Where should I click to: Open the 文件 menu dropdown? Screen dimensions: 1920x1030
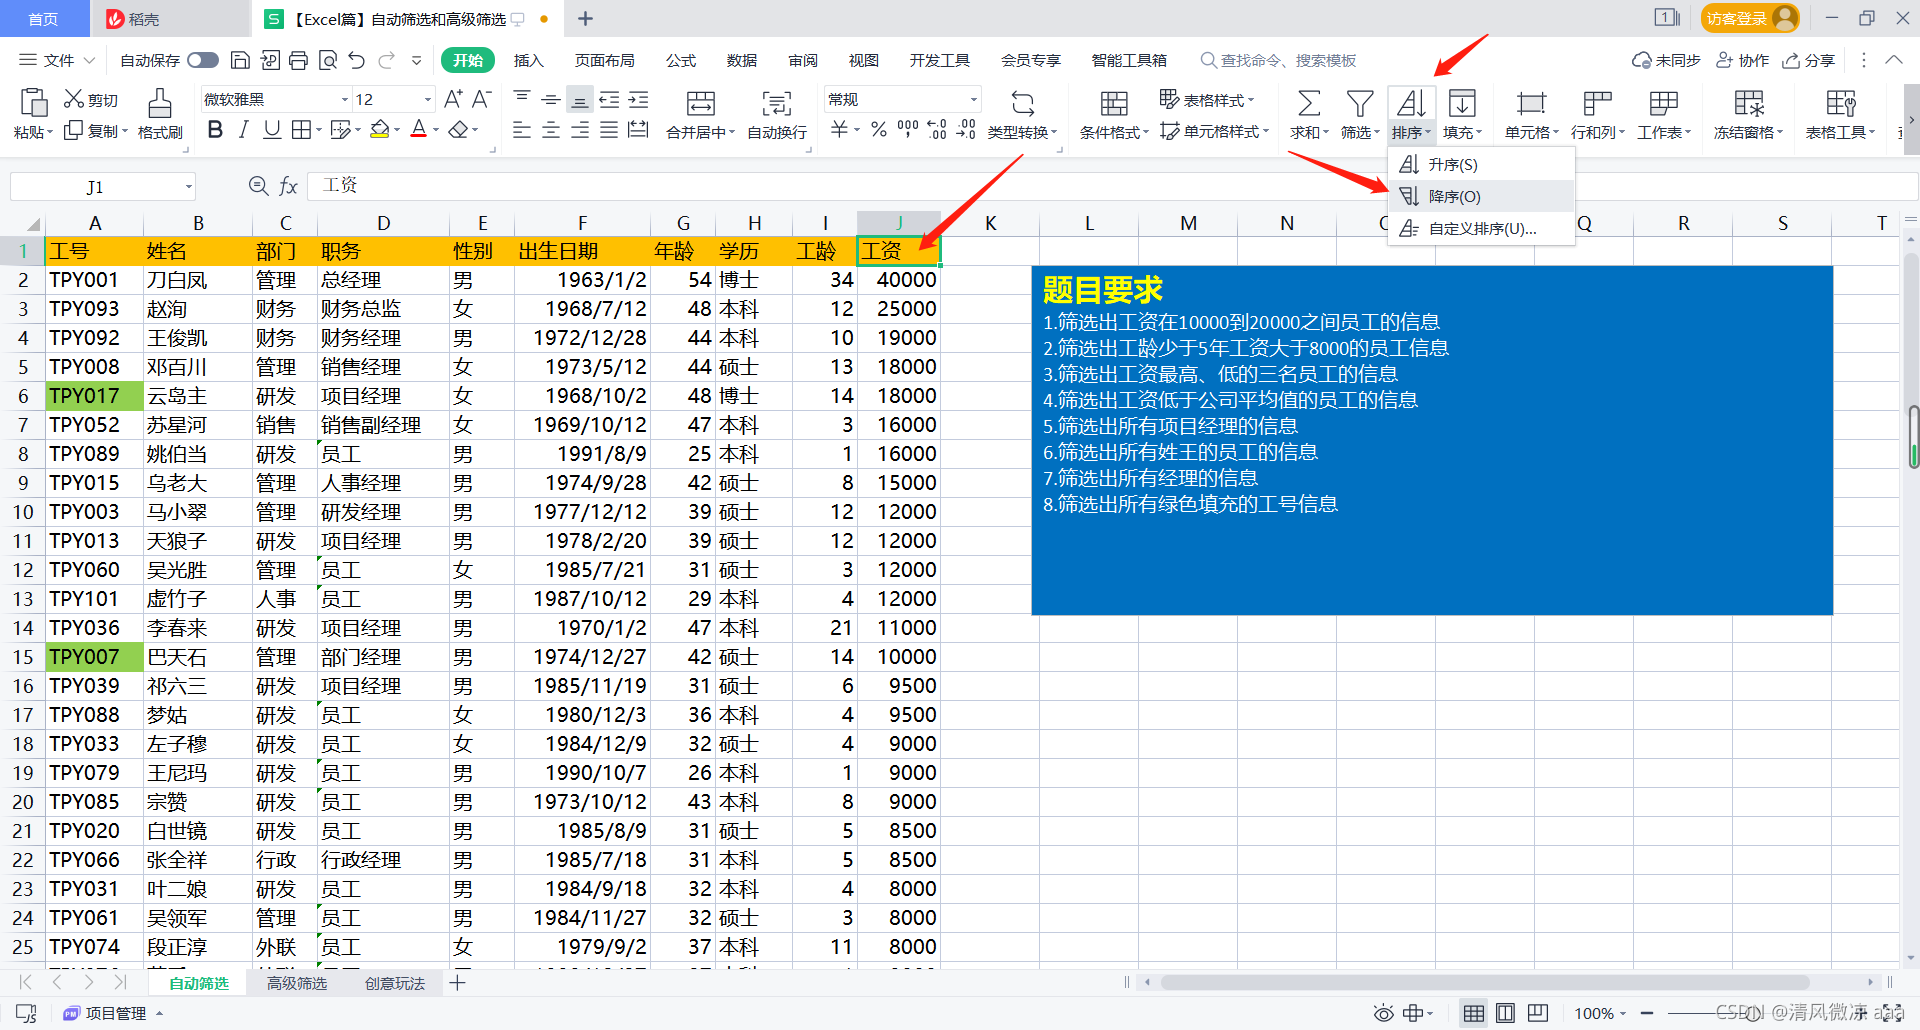point(58,61)
